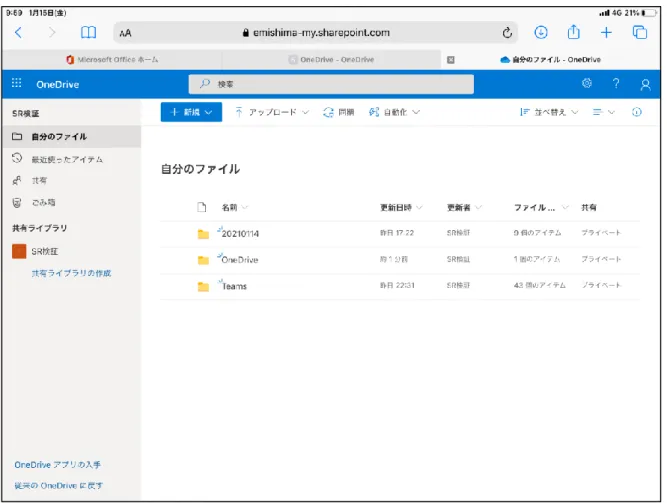667x503 pixels.
Task: Focus the 検索 search box
Action: (x=331, y=84)
